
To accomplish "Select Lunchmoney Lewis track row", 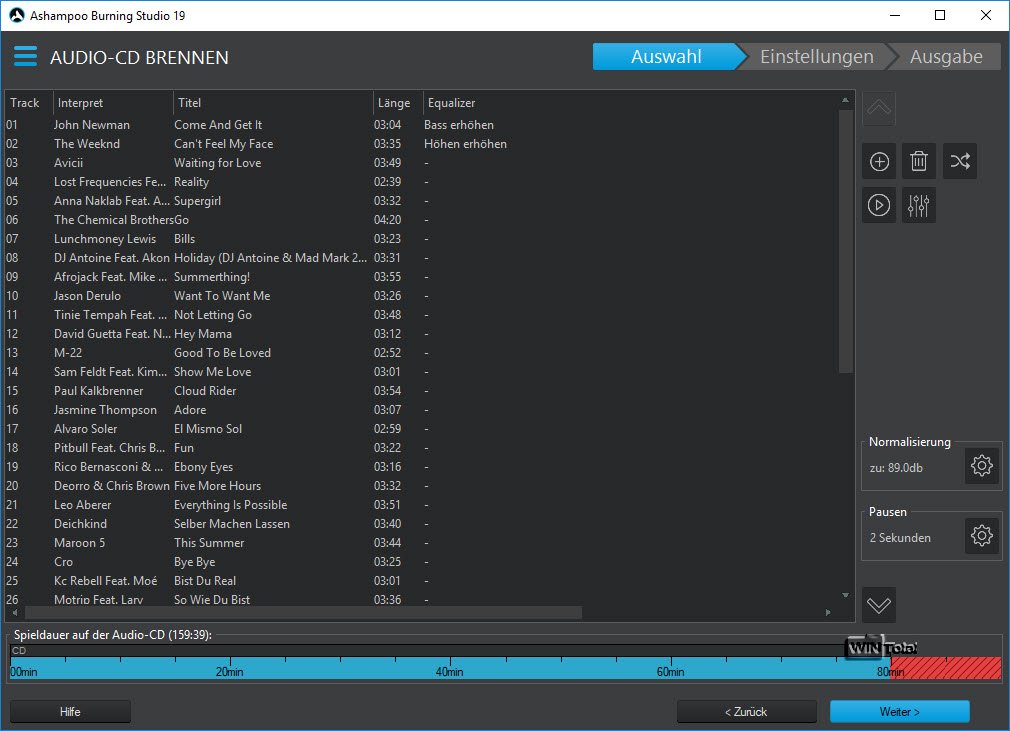I will 422,239.
